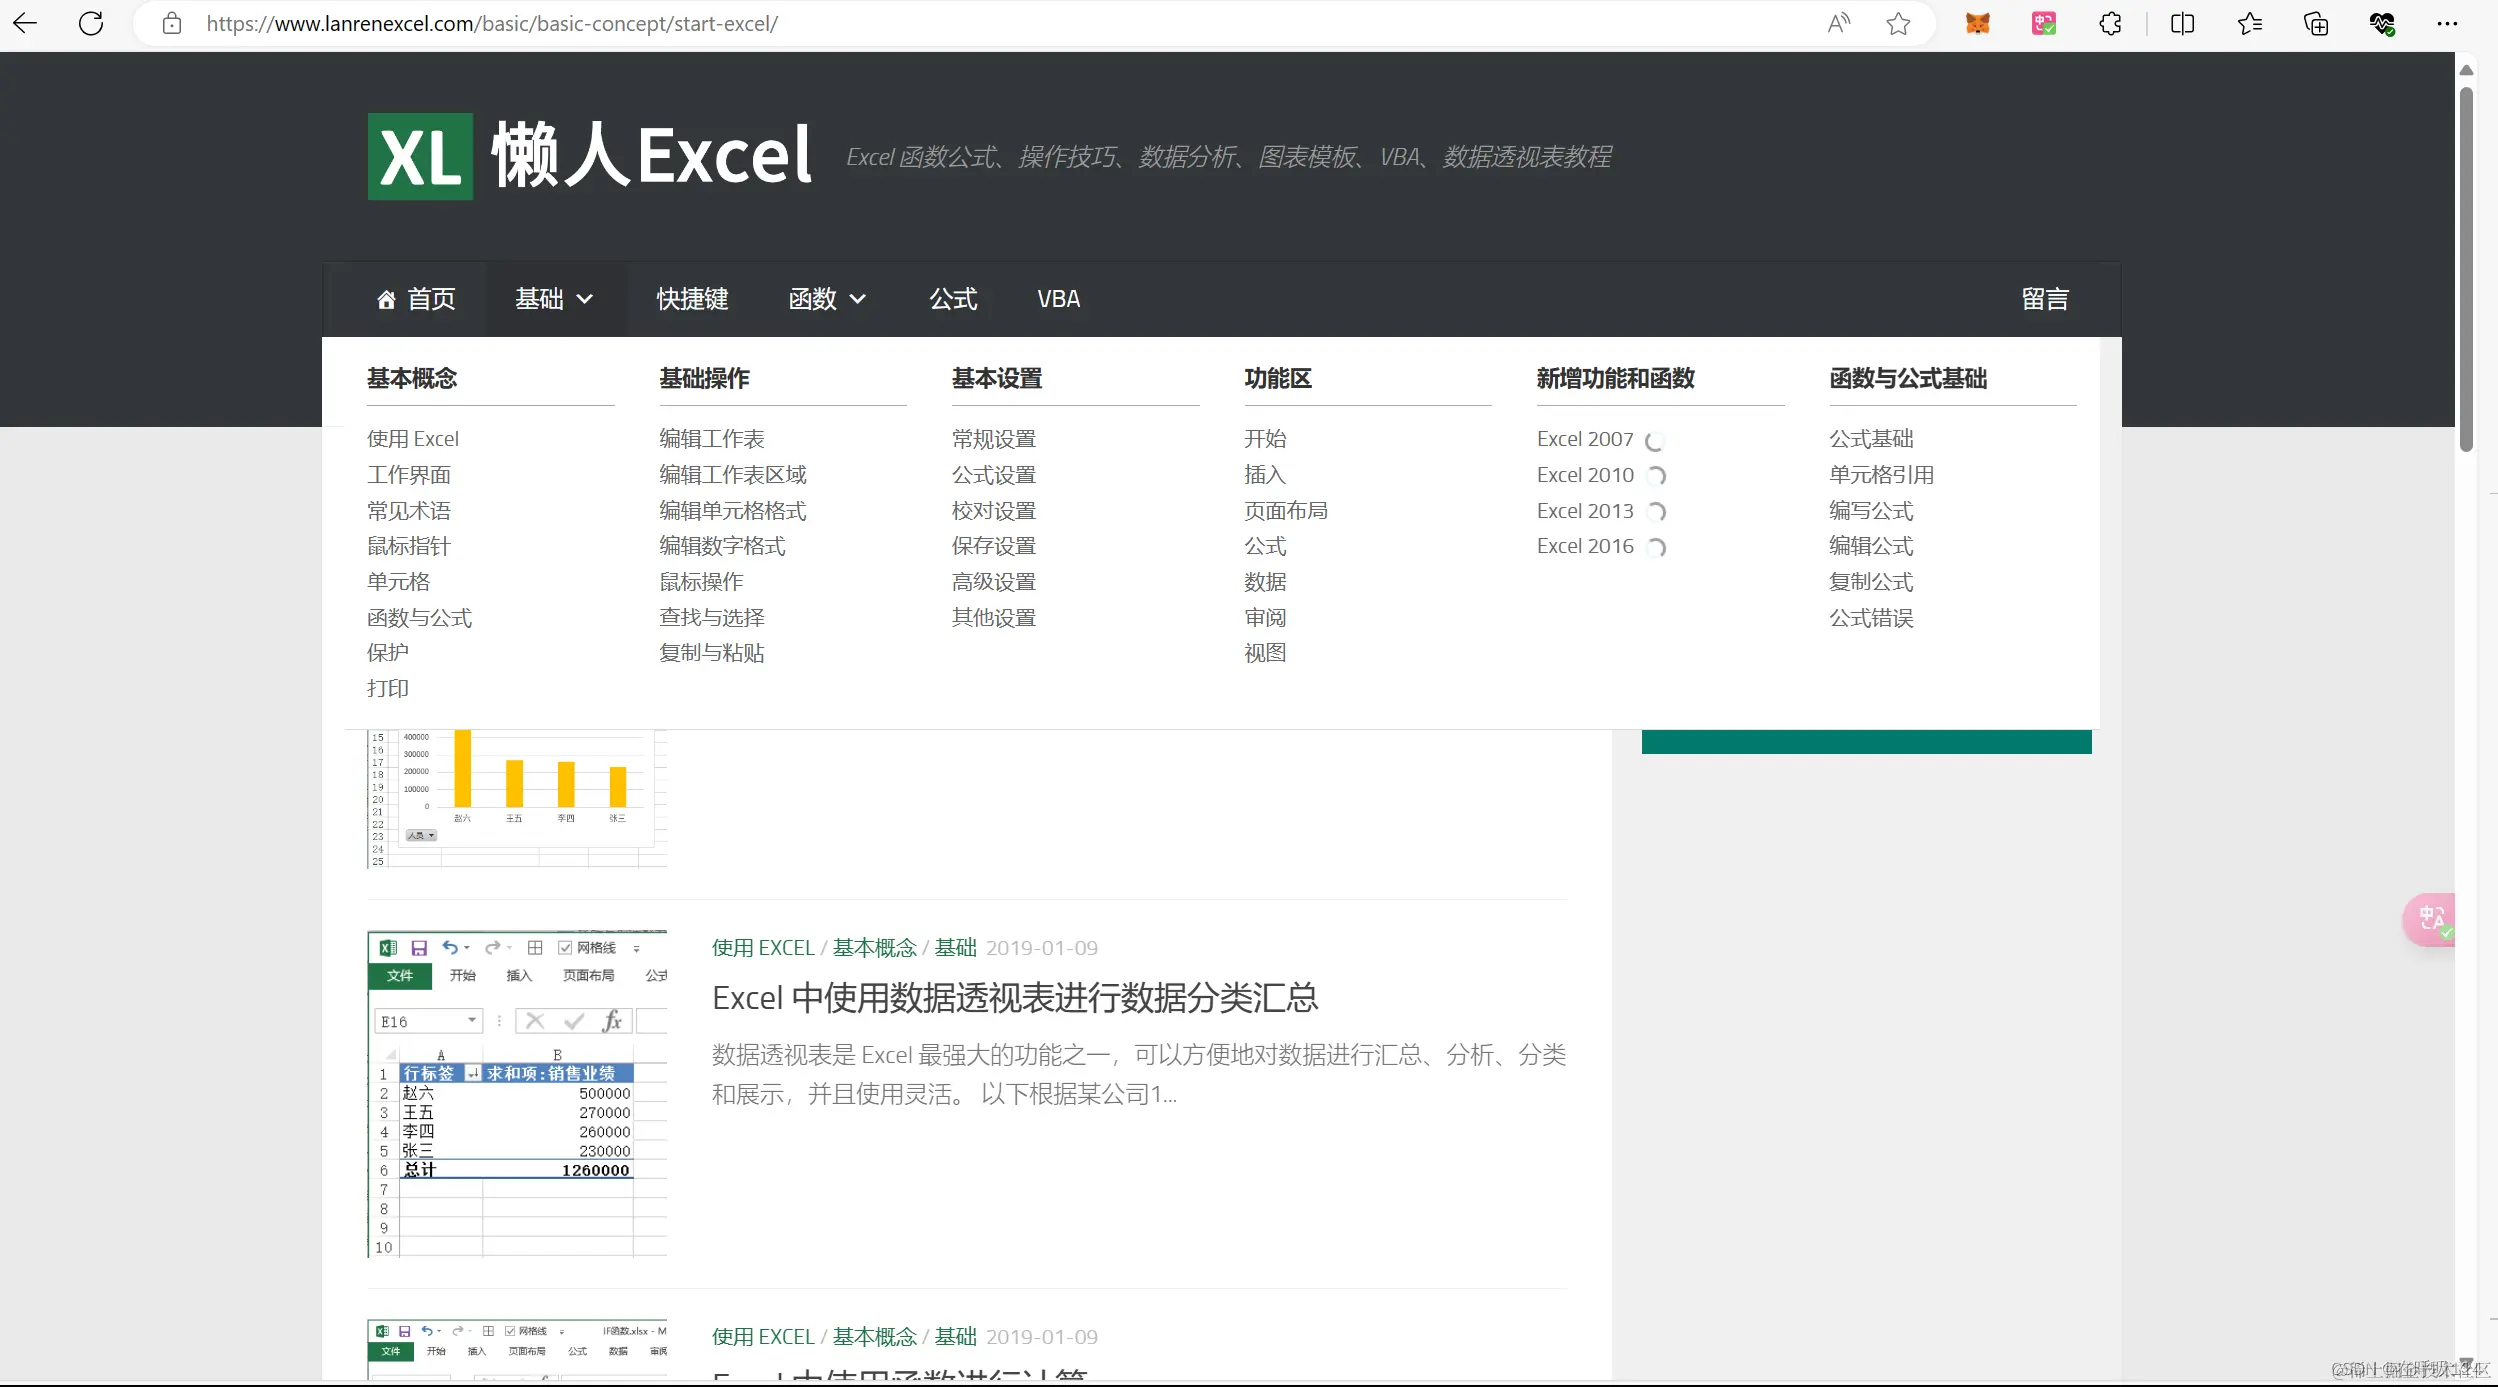Click pivot table article thumbnail
The width and height of the screenshot is (2498, 1387).
click(x=517, y=1093)
